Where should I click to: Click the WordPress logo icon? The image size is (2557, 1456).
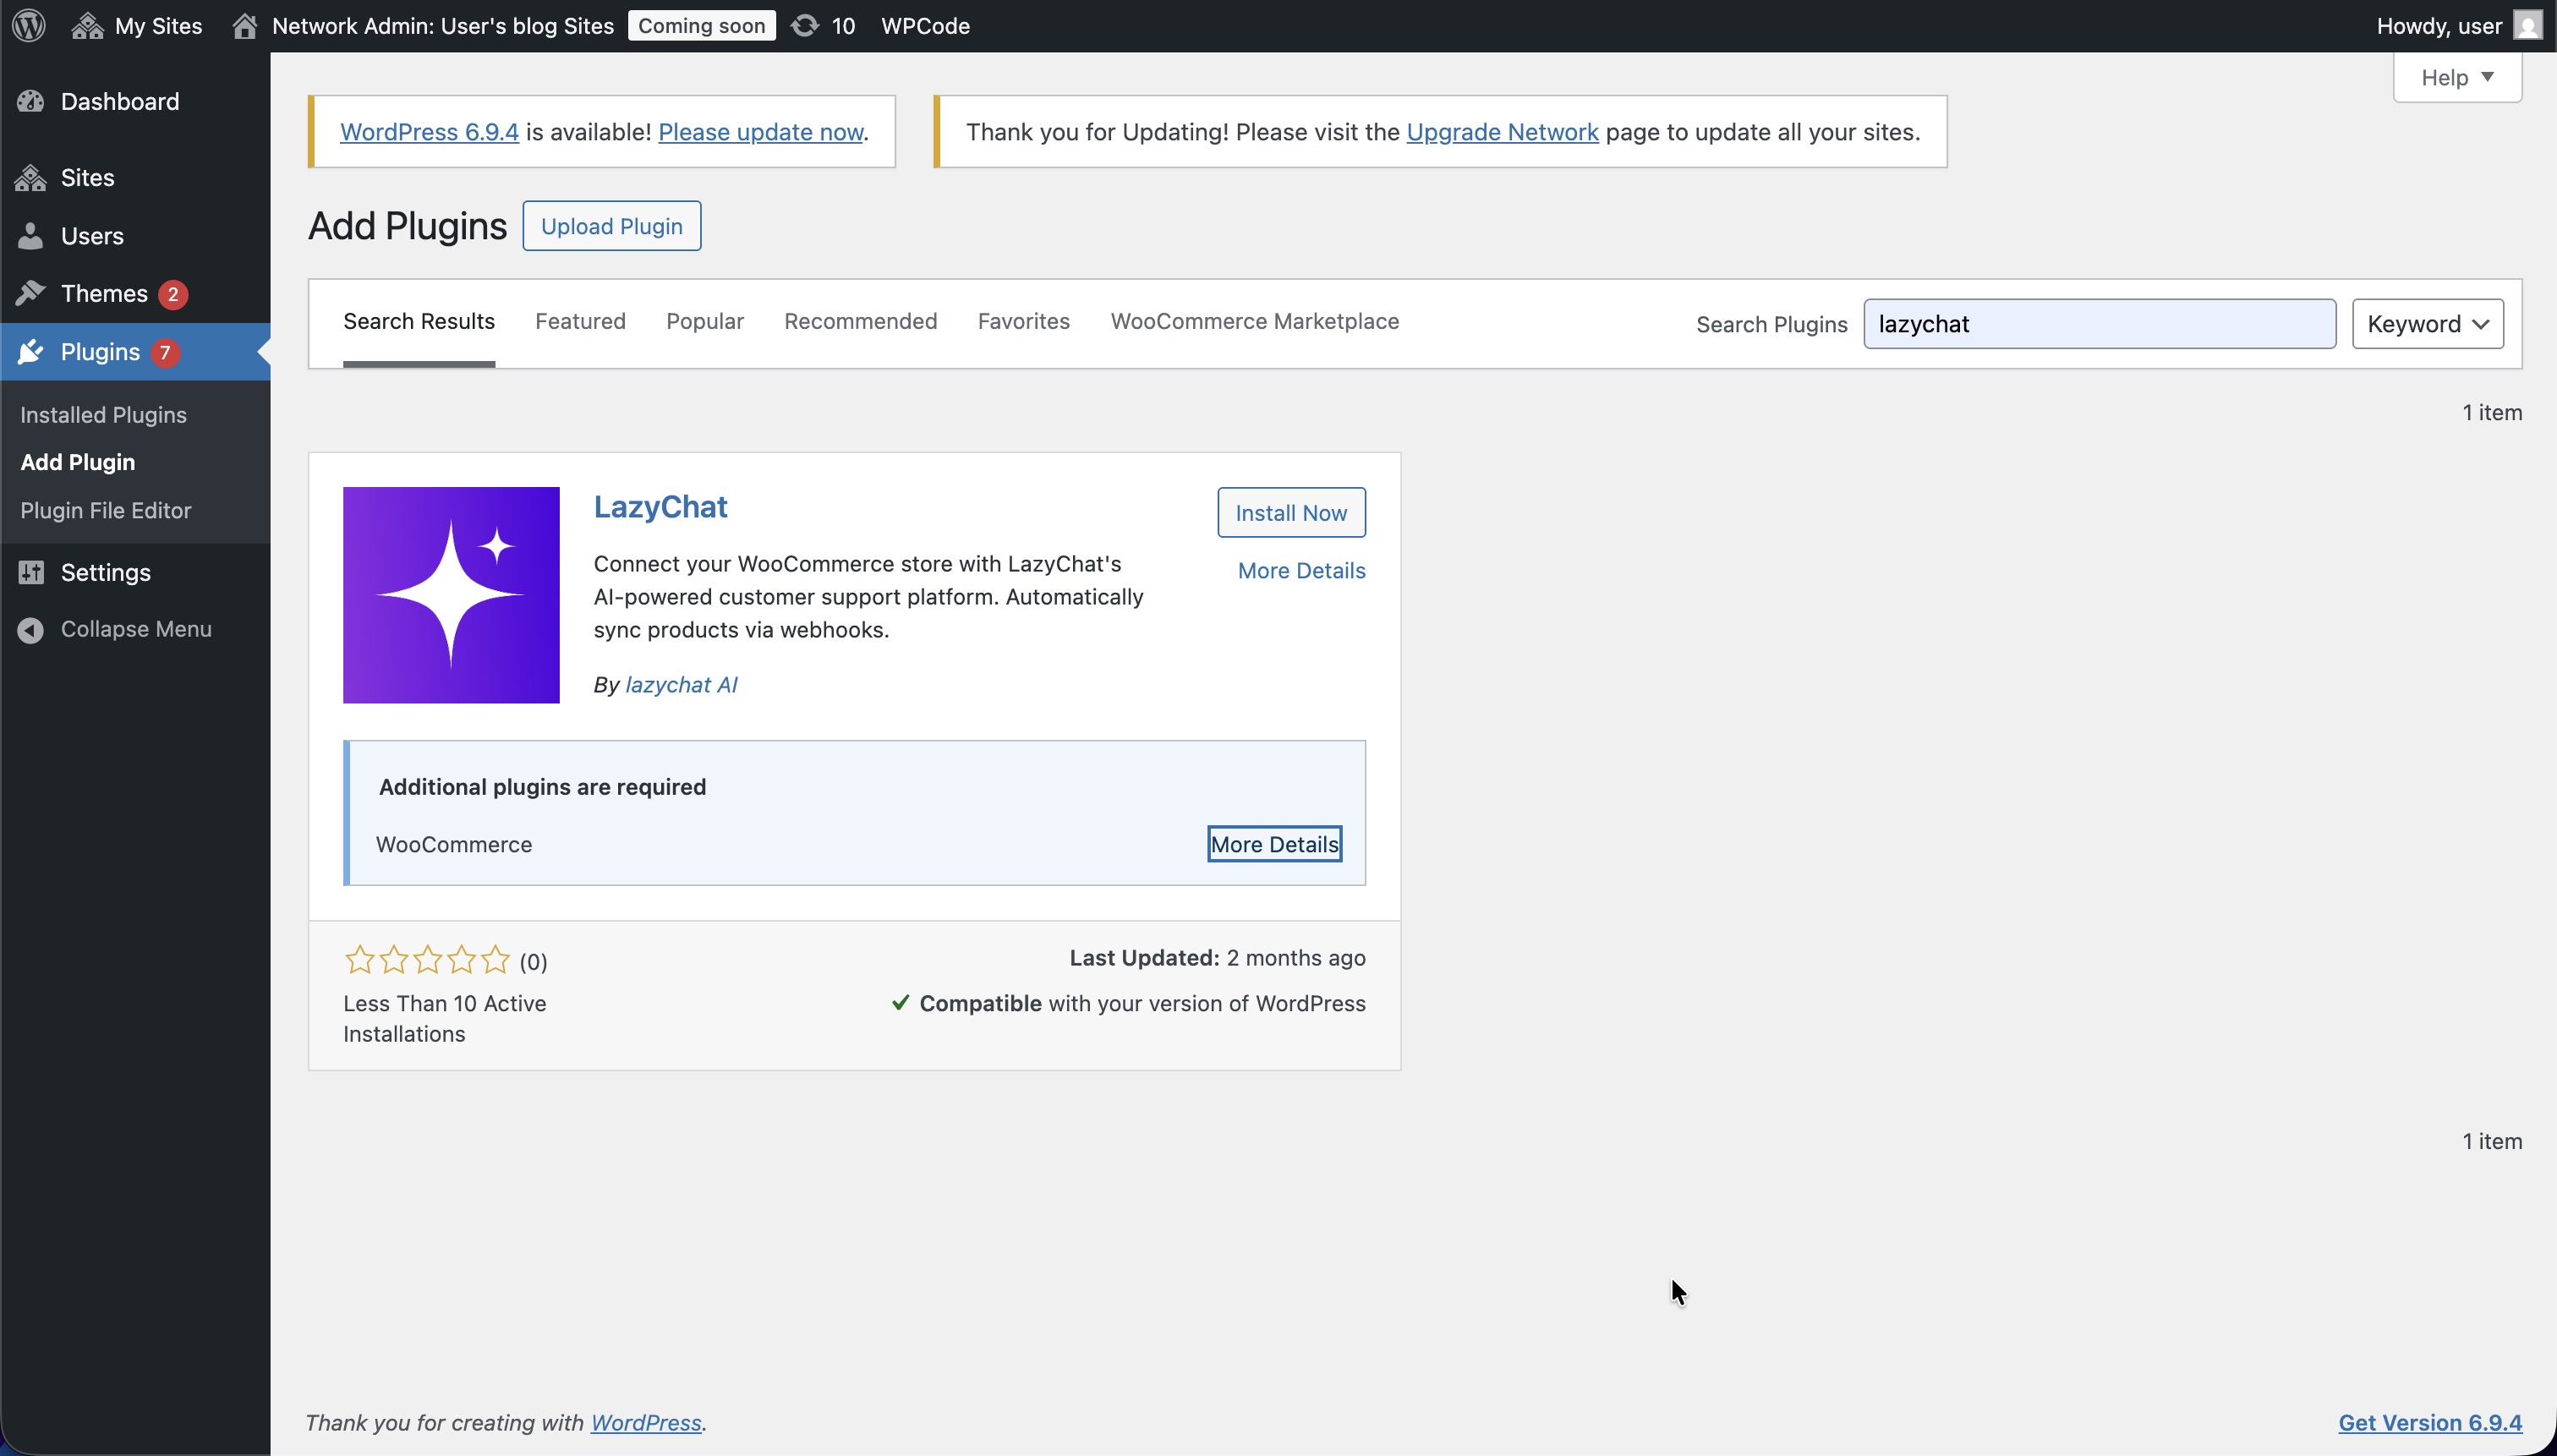[x=29, y=25]
